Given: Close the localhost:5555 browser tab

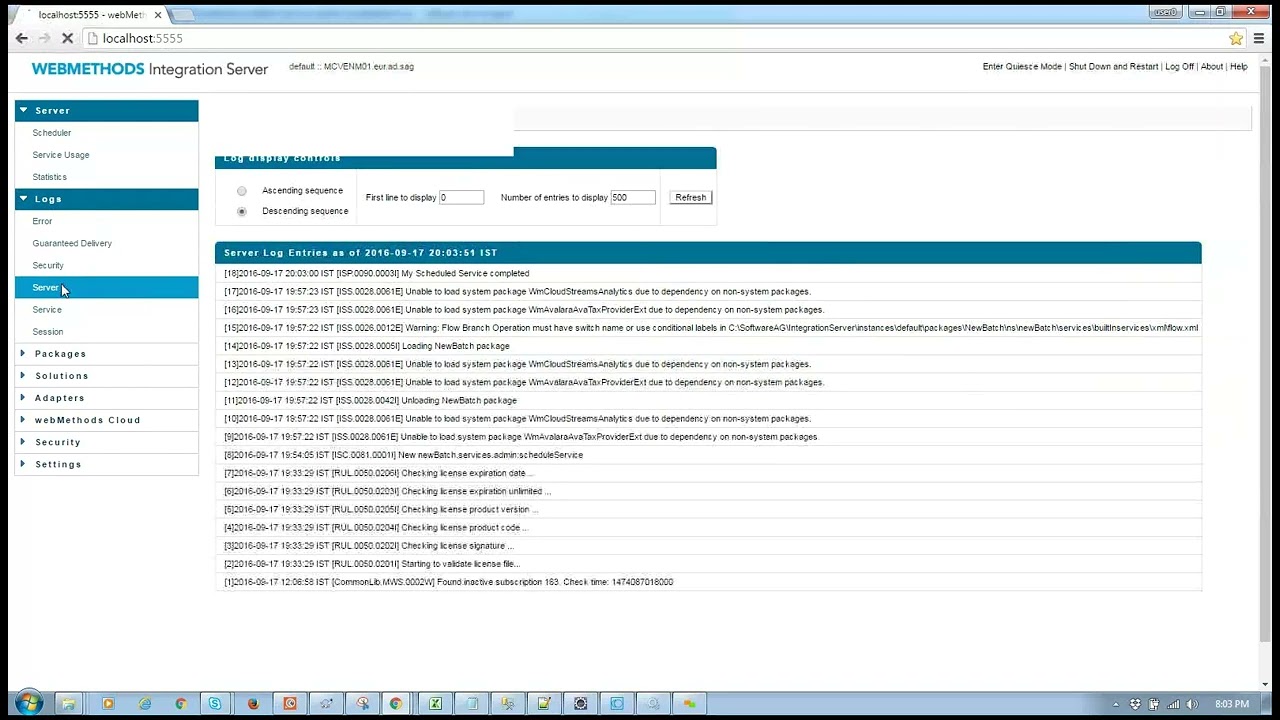Looking at the screenshot, I should pyautogui.click(x=158, y=15).
